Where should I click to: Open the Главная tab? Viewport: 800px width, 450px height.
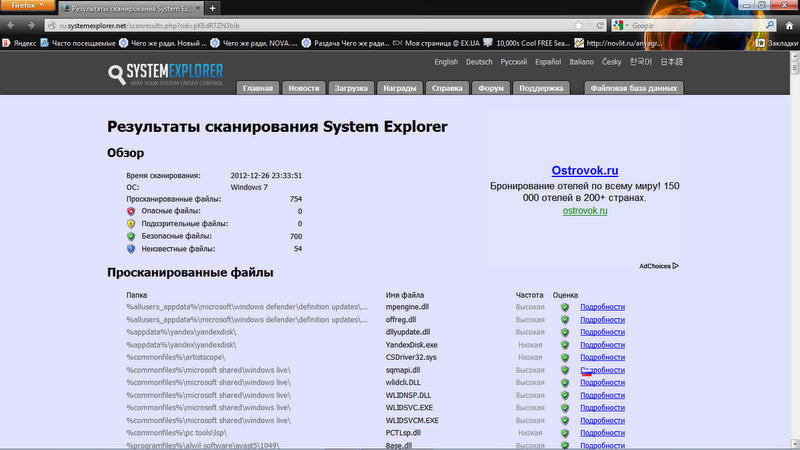tap(258, 88)
